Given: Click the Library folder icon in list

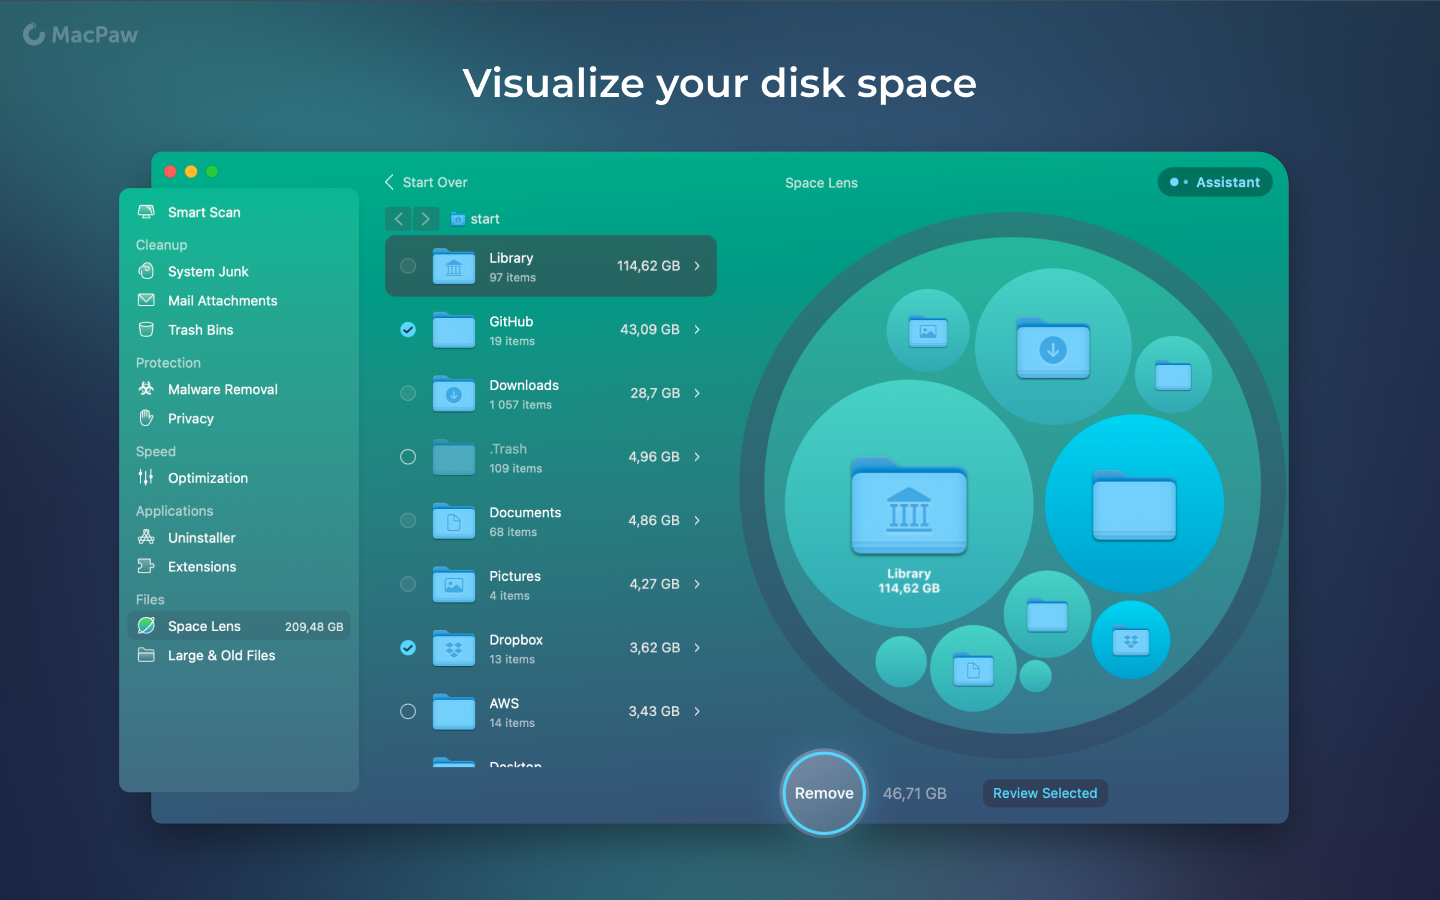Looking at the screenshot, I should (454, 266).
